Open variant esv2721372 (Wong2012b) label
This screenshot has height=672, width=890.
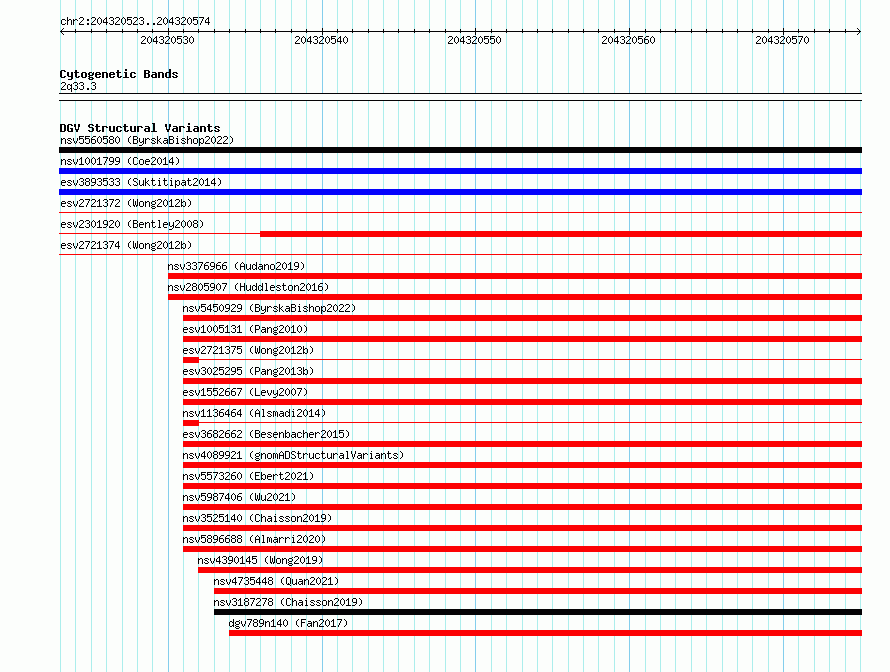coord(126,203)
